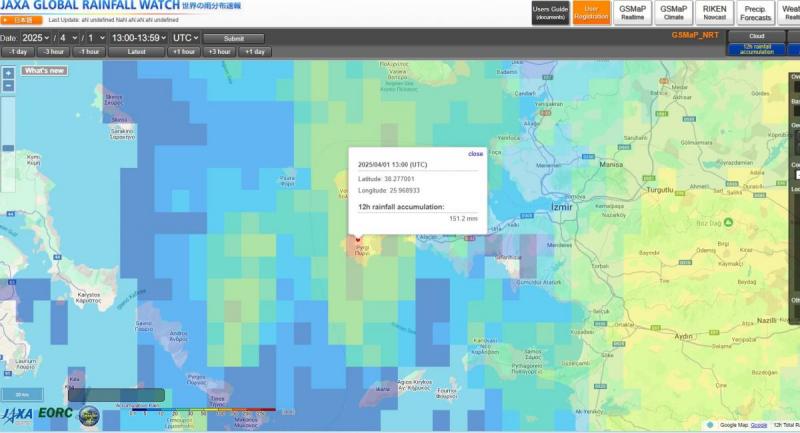Click the Manisa city label on map
The height and width of the screenshot is (433, 800).
[611, 164]
